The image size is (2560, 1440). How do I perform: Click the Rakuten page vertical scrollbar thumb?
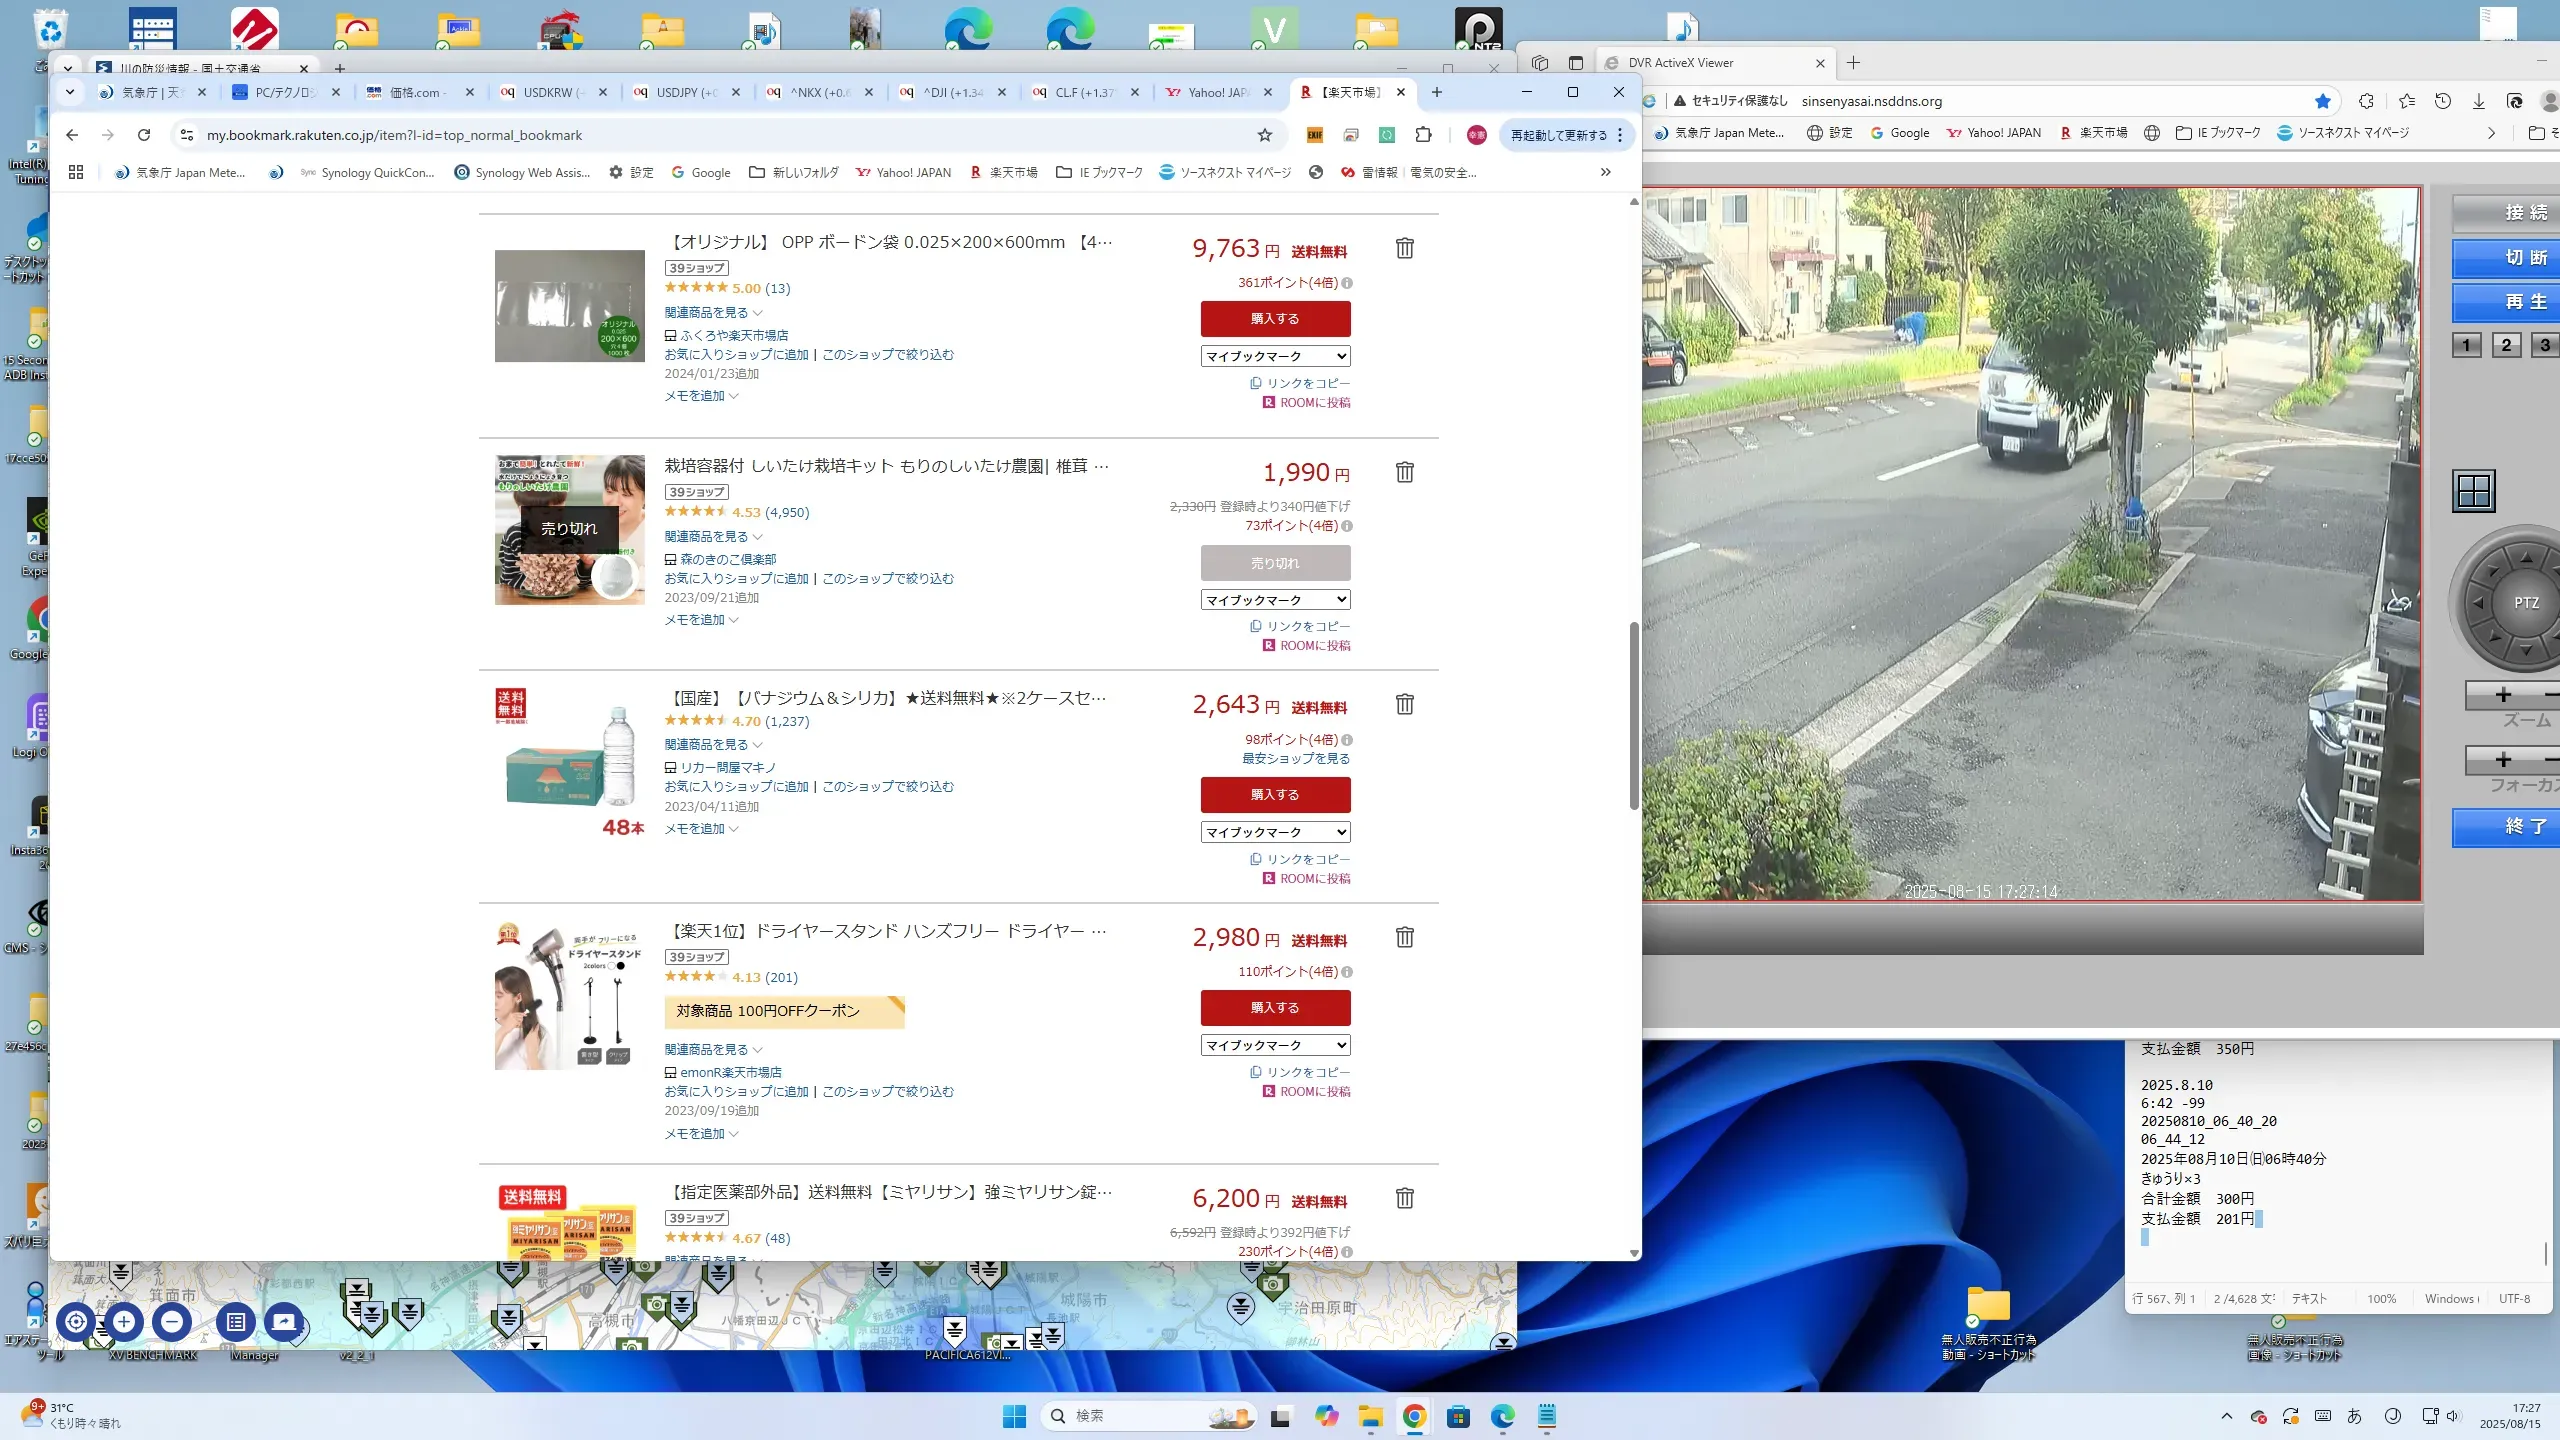click(x=1633, y=715)
